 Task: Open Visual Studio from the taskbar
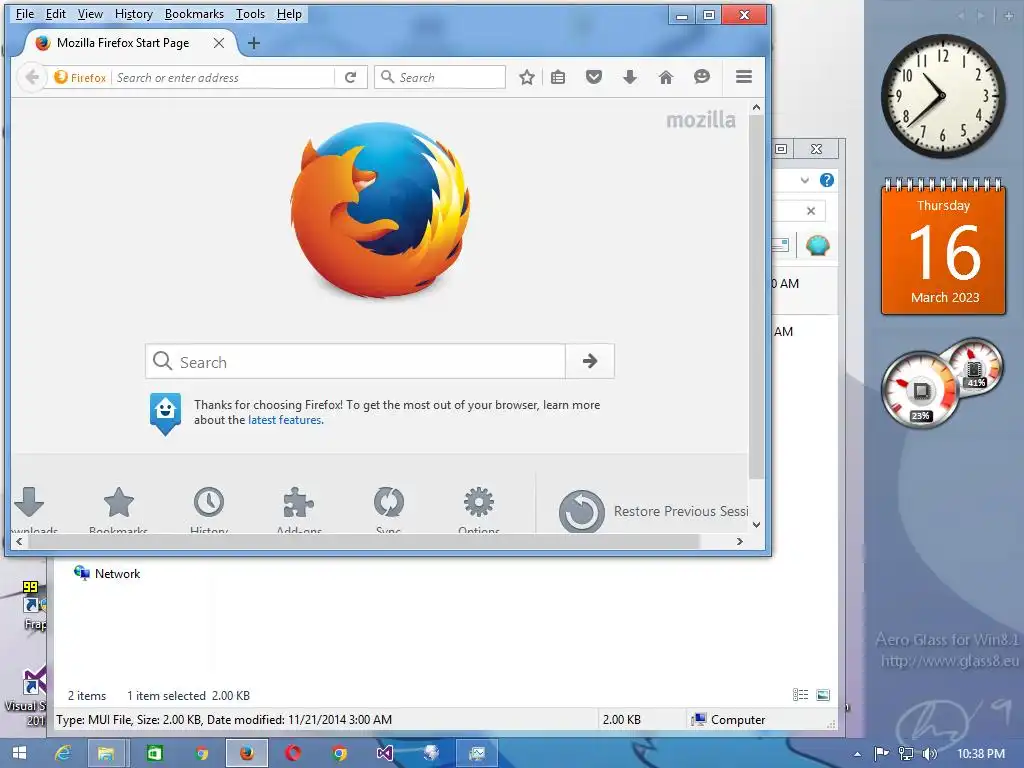[x=385, y=753]
